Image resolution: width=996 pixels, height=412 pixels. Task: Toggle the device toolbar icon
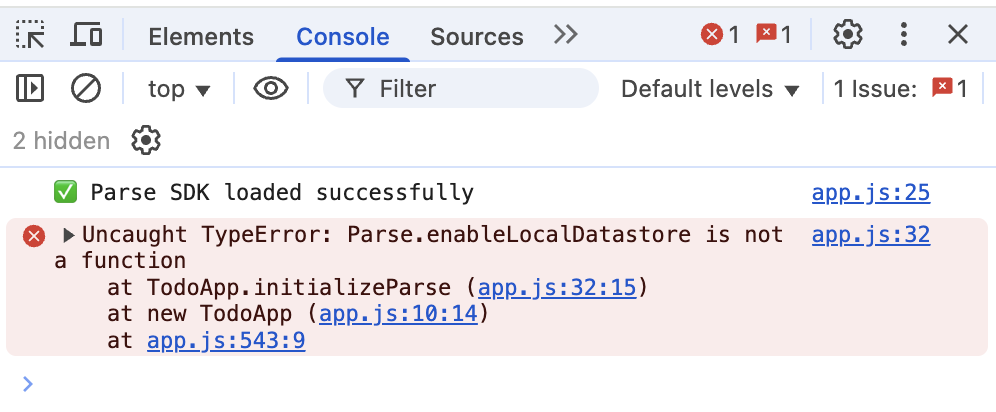[86, 34]
